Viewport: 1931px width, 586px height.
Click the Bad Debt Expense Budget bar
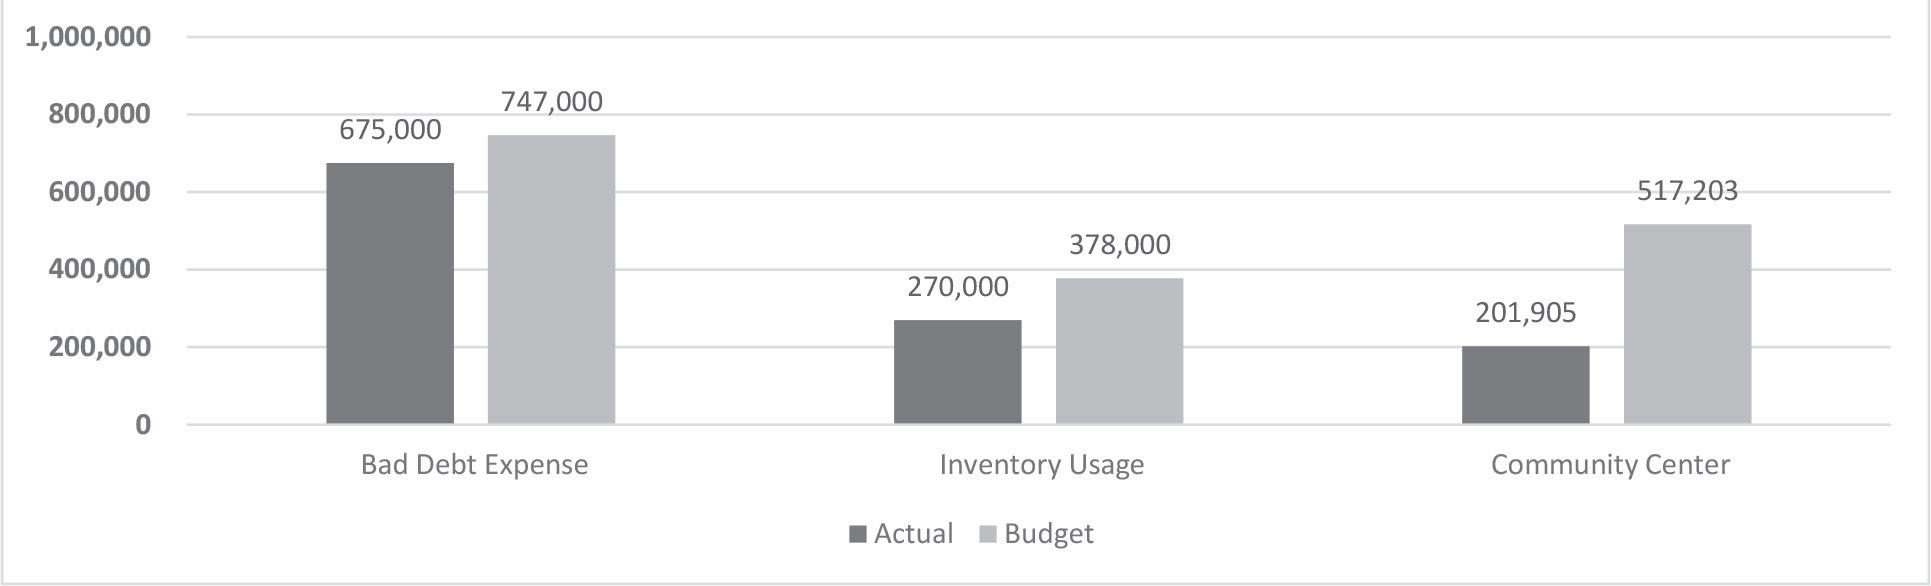(552, 280)
